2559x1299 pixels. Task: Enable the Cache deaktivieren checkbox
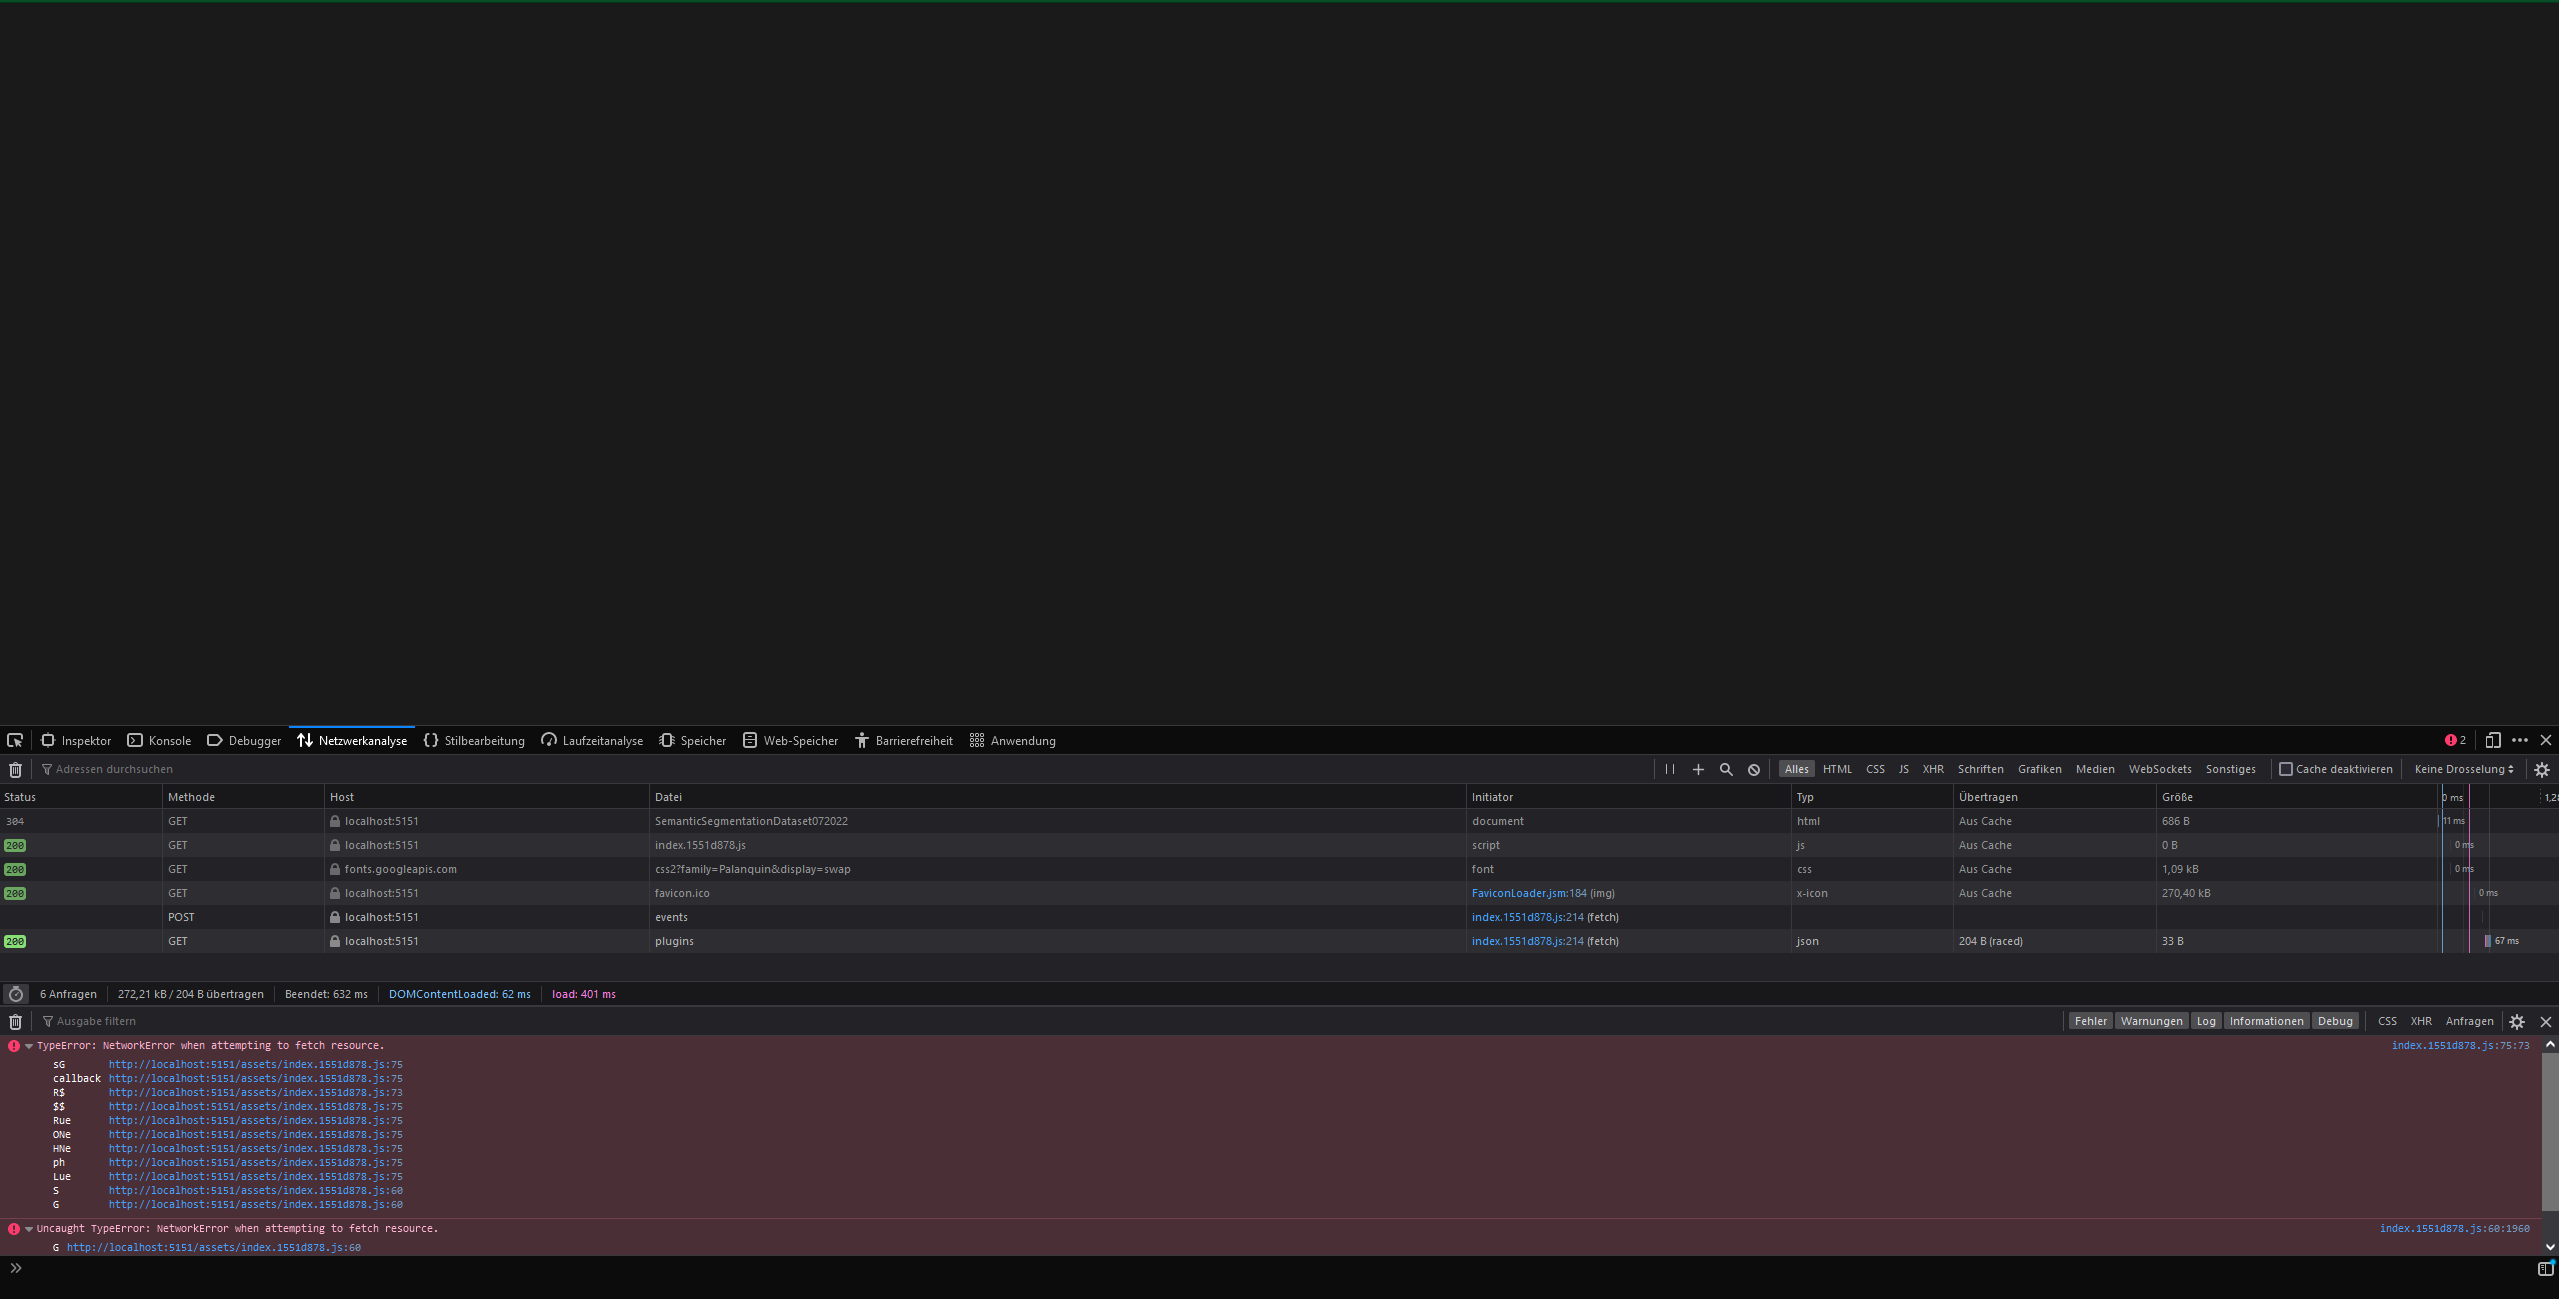coord(2287,769)
